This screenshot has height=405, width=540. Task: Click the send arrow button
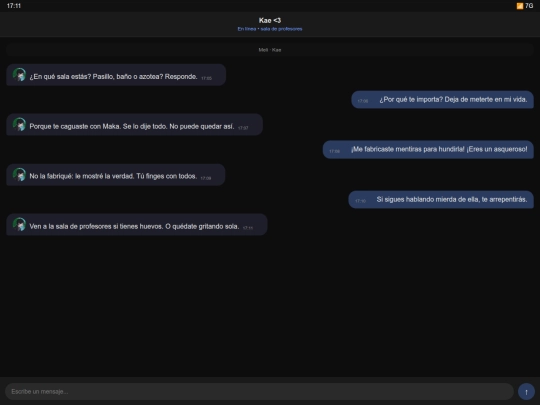526,392
